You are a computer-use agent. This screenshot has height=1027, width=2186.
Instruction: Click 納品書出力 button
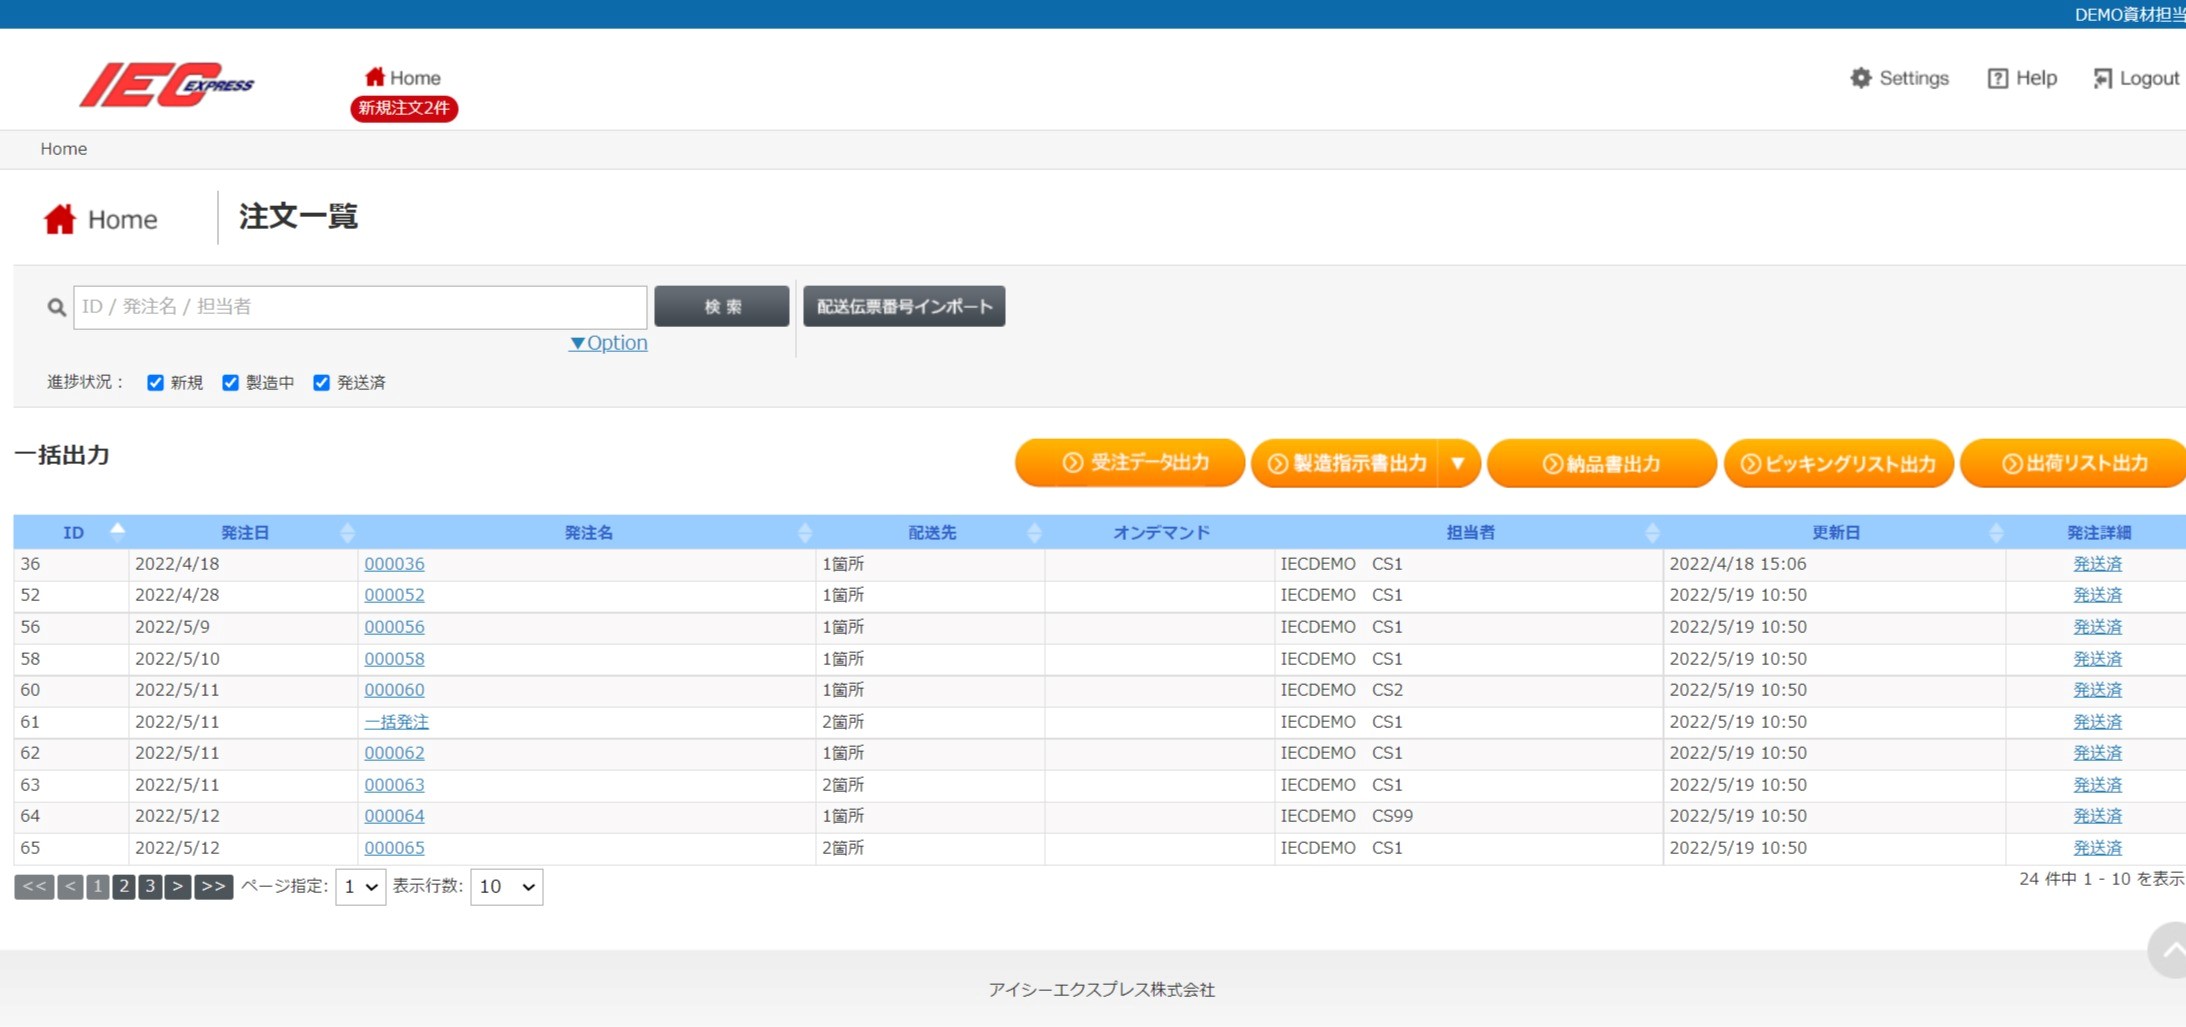click(x=1602, y=463)
